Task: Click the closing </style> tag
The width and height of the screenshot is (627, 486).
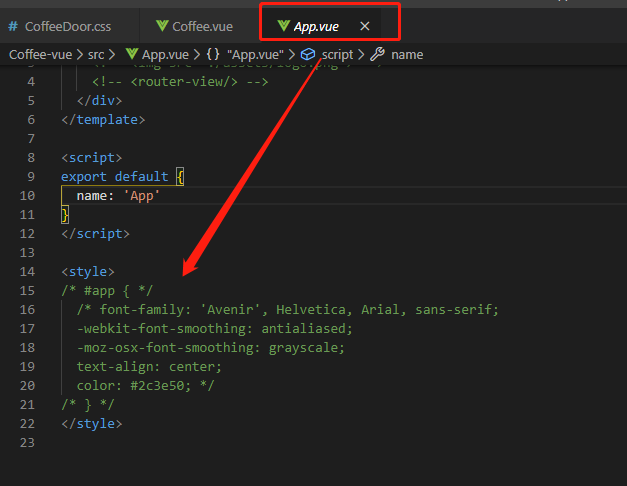Action: click(x=92, y=424)
